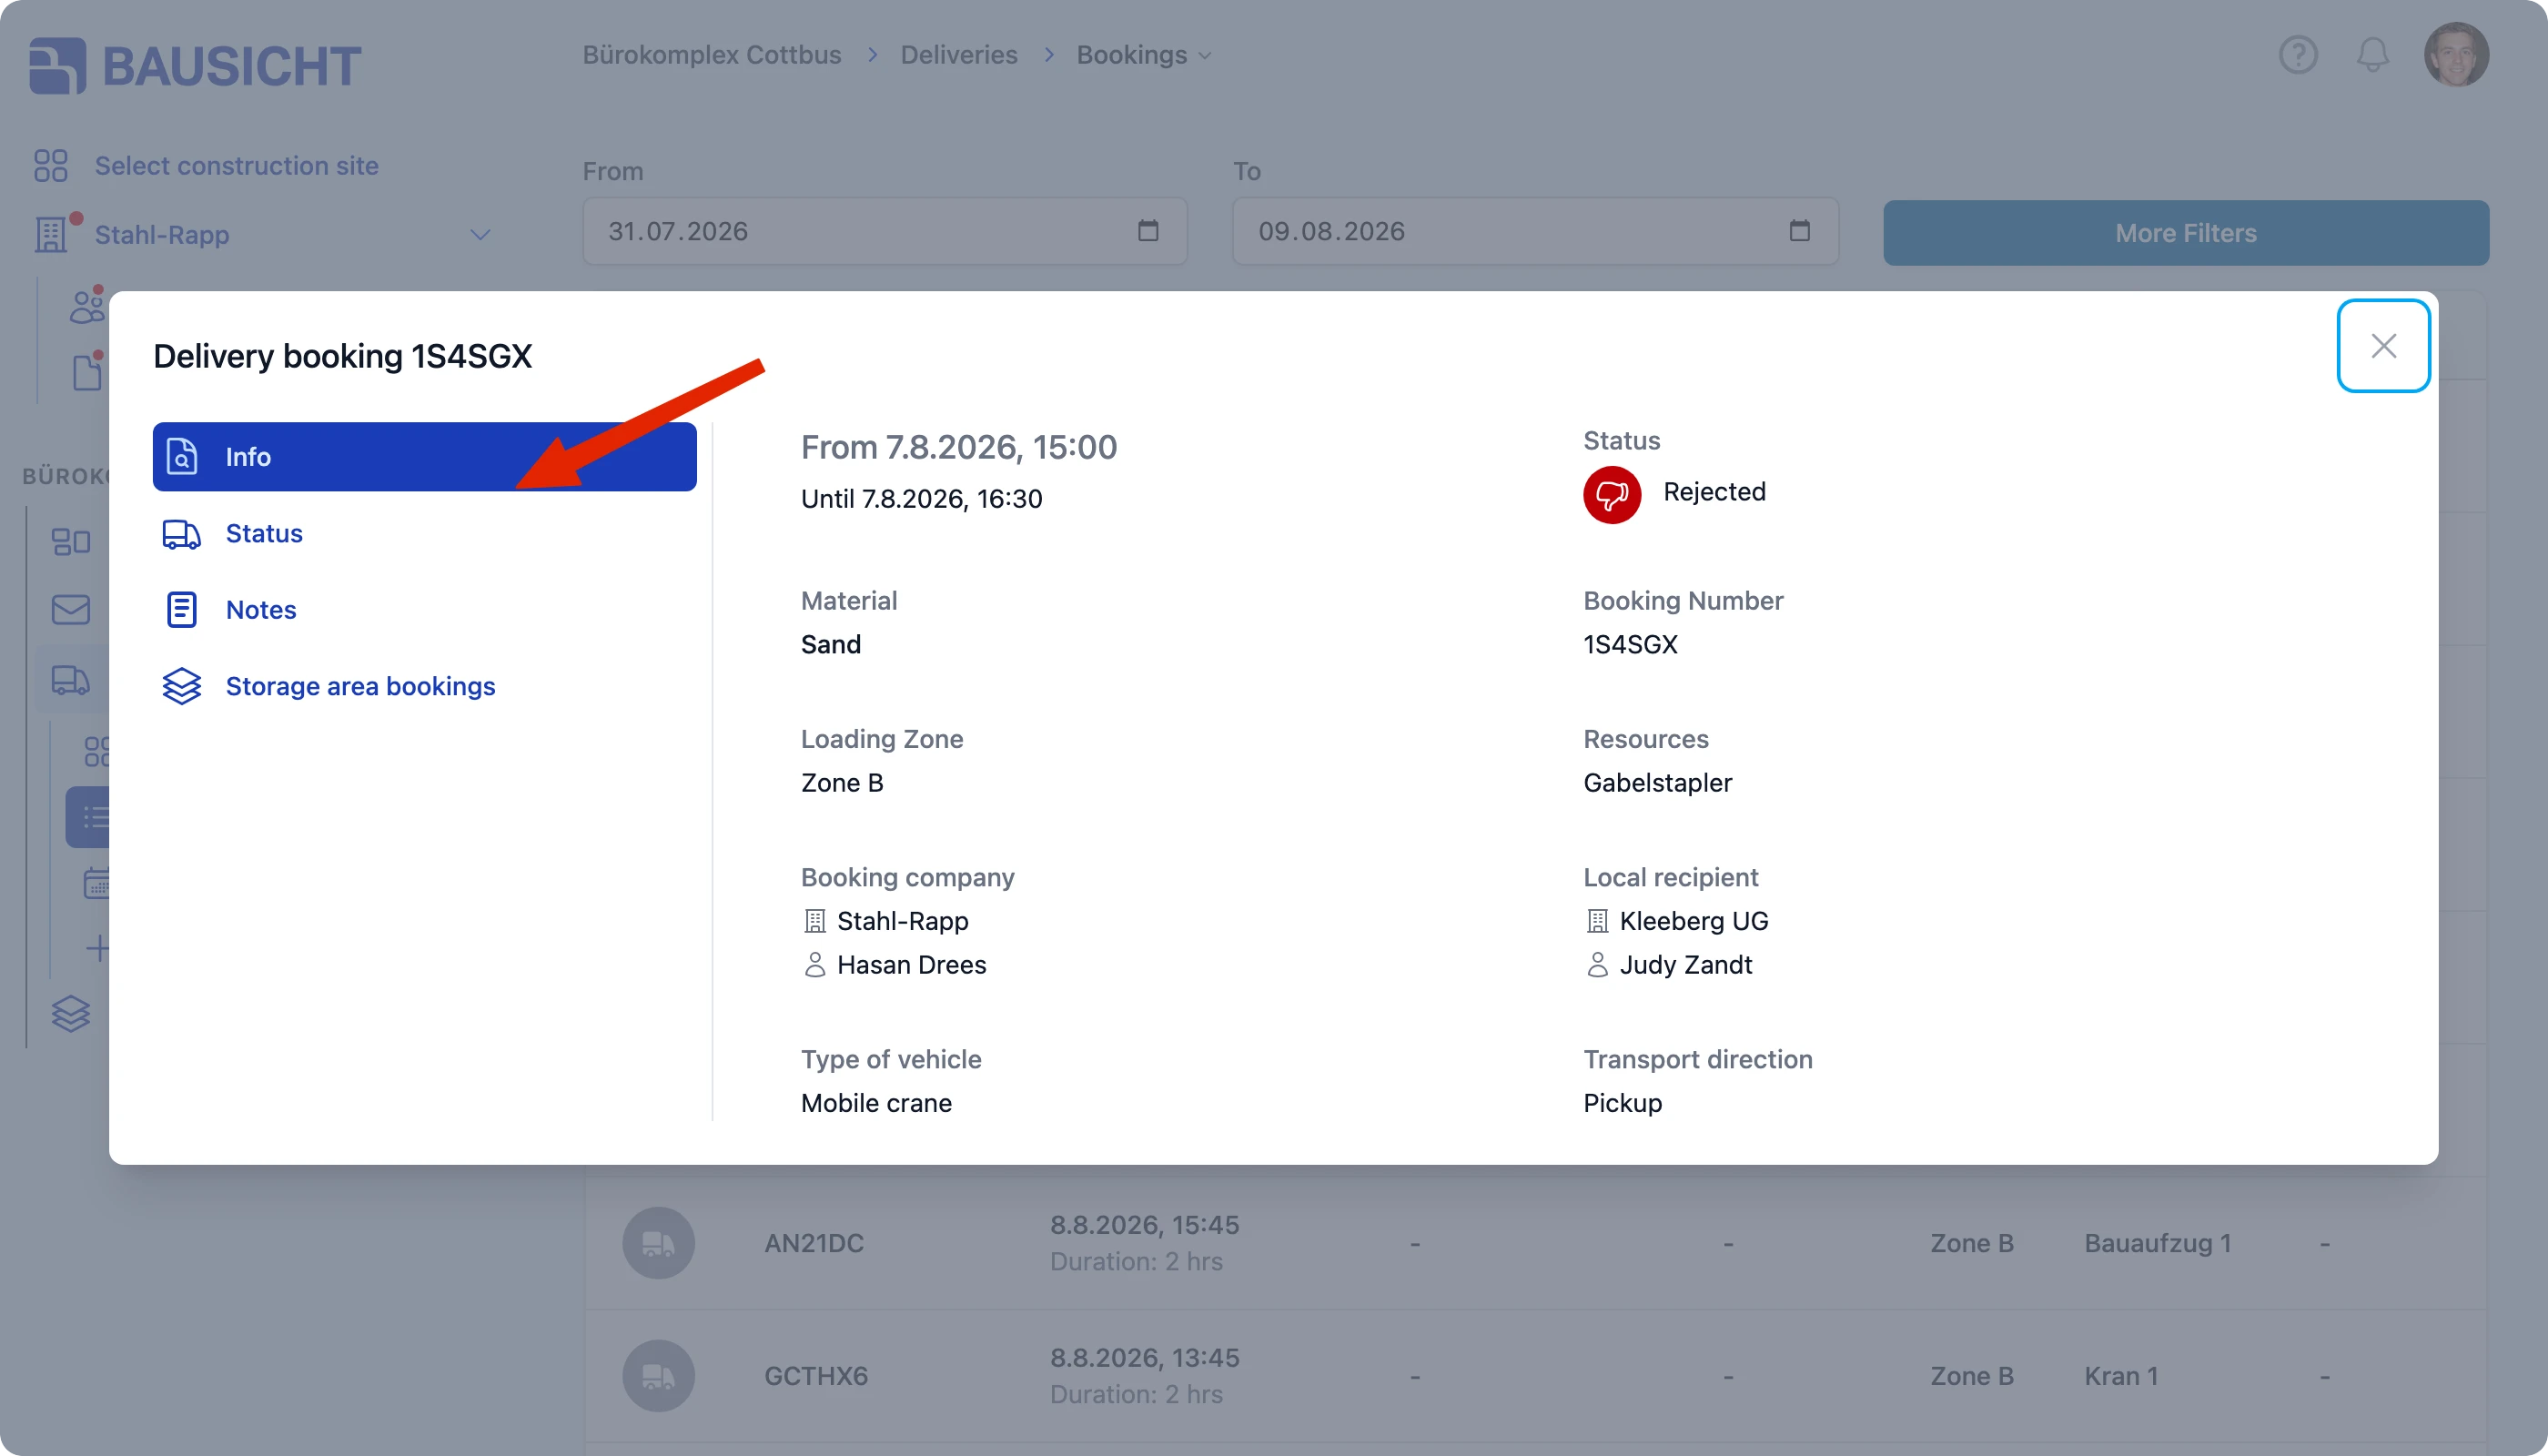Click Select construction site link
Image resolution: width=2548 pixels, height=1456 pixels.
[x=236, y=166]
